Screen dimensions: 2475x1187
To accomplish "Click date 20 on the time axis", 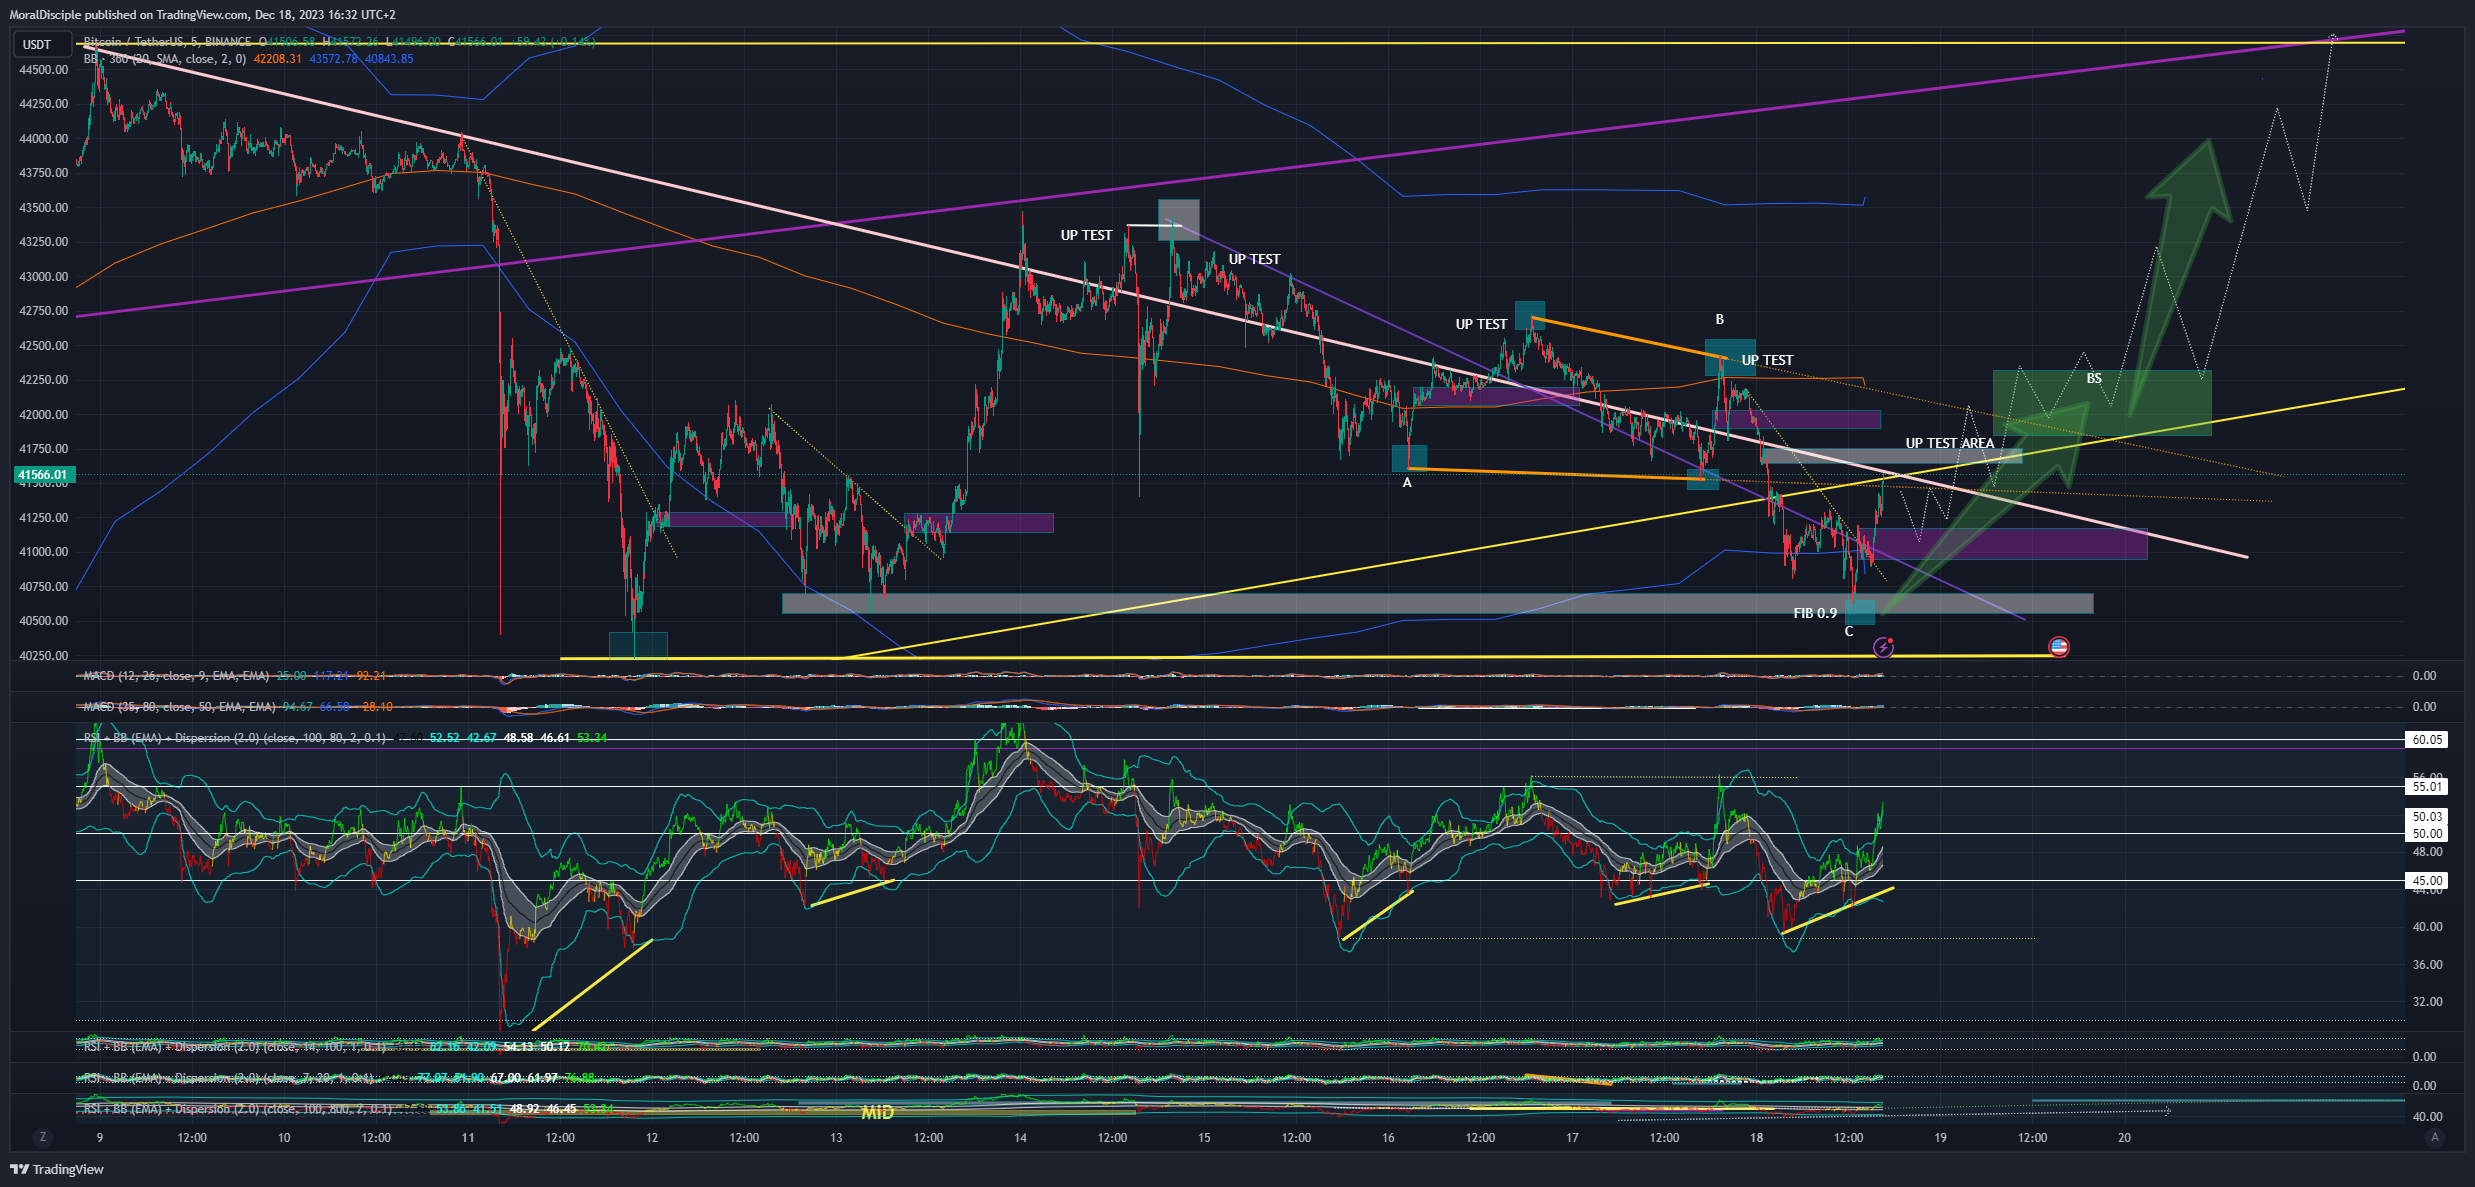I will 2125,1138.
